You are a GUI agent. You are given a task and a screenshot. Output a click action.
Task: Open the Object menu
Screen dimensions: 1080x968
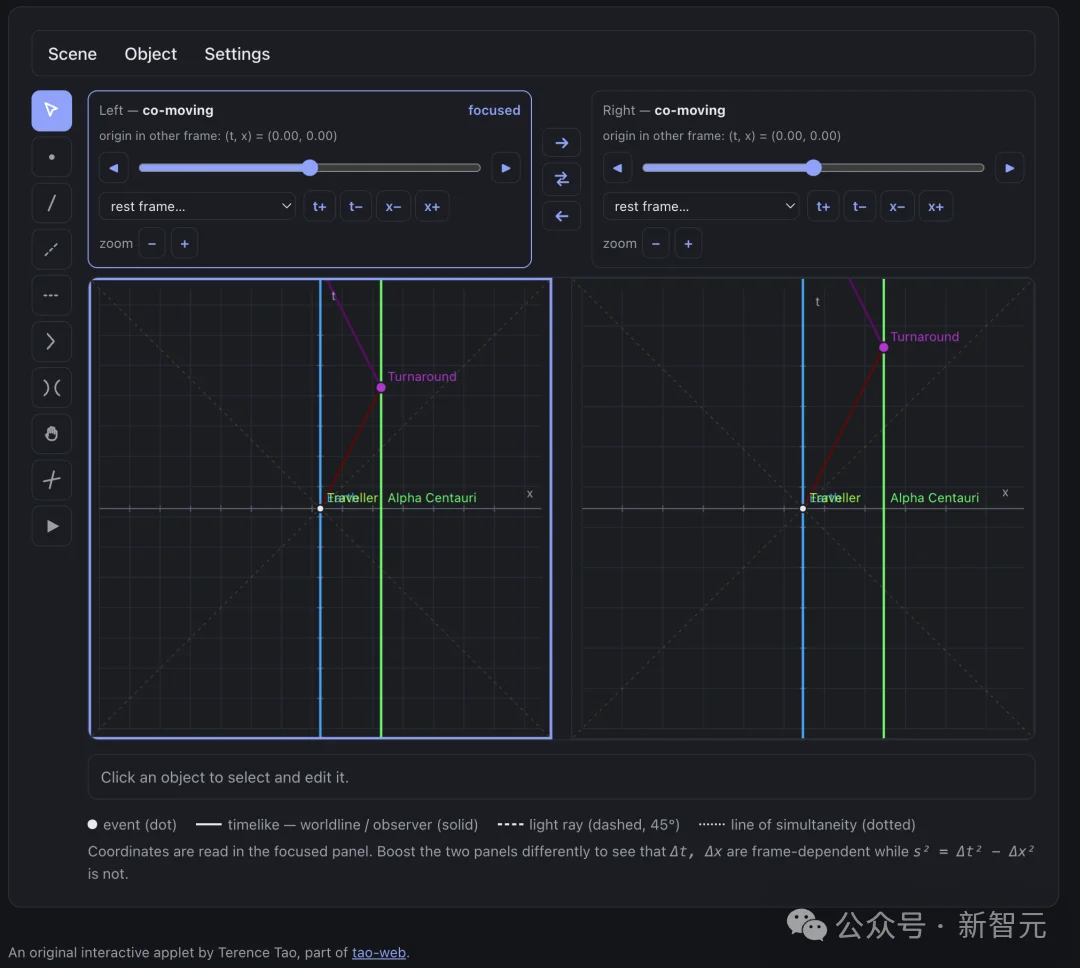point(150,54)
